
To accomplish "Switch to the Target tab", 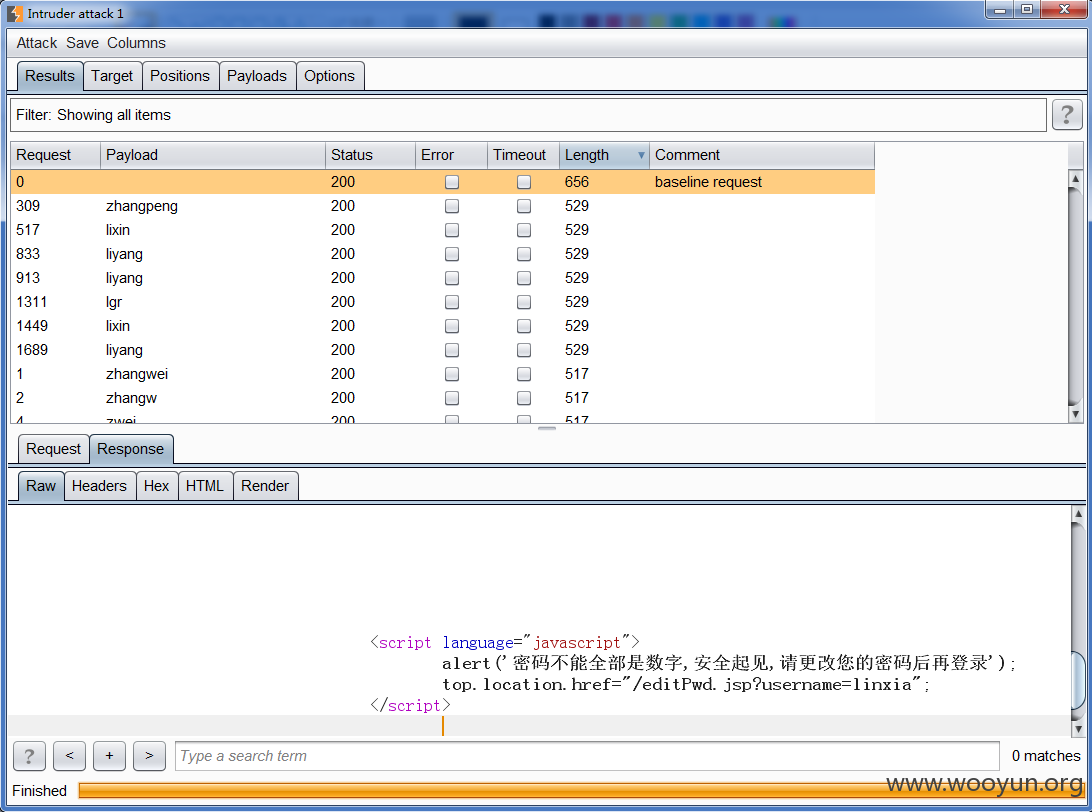I will tap(112, 76).
